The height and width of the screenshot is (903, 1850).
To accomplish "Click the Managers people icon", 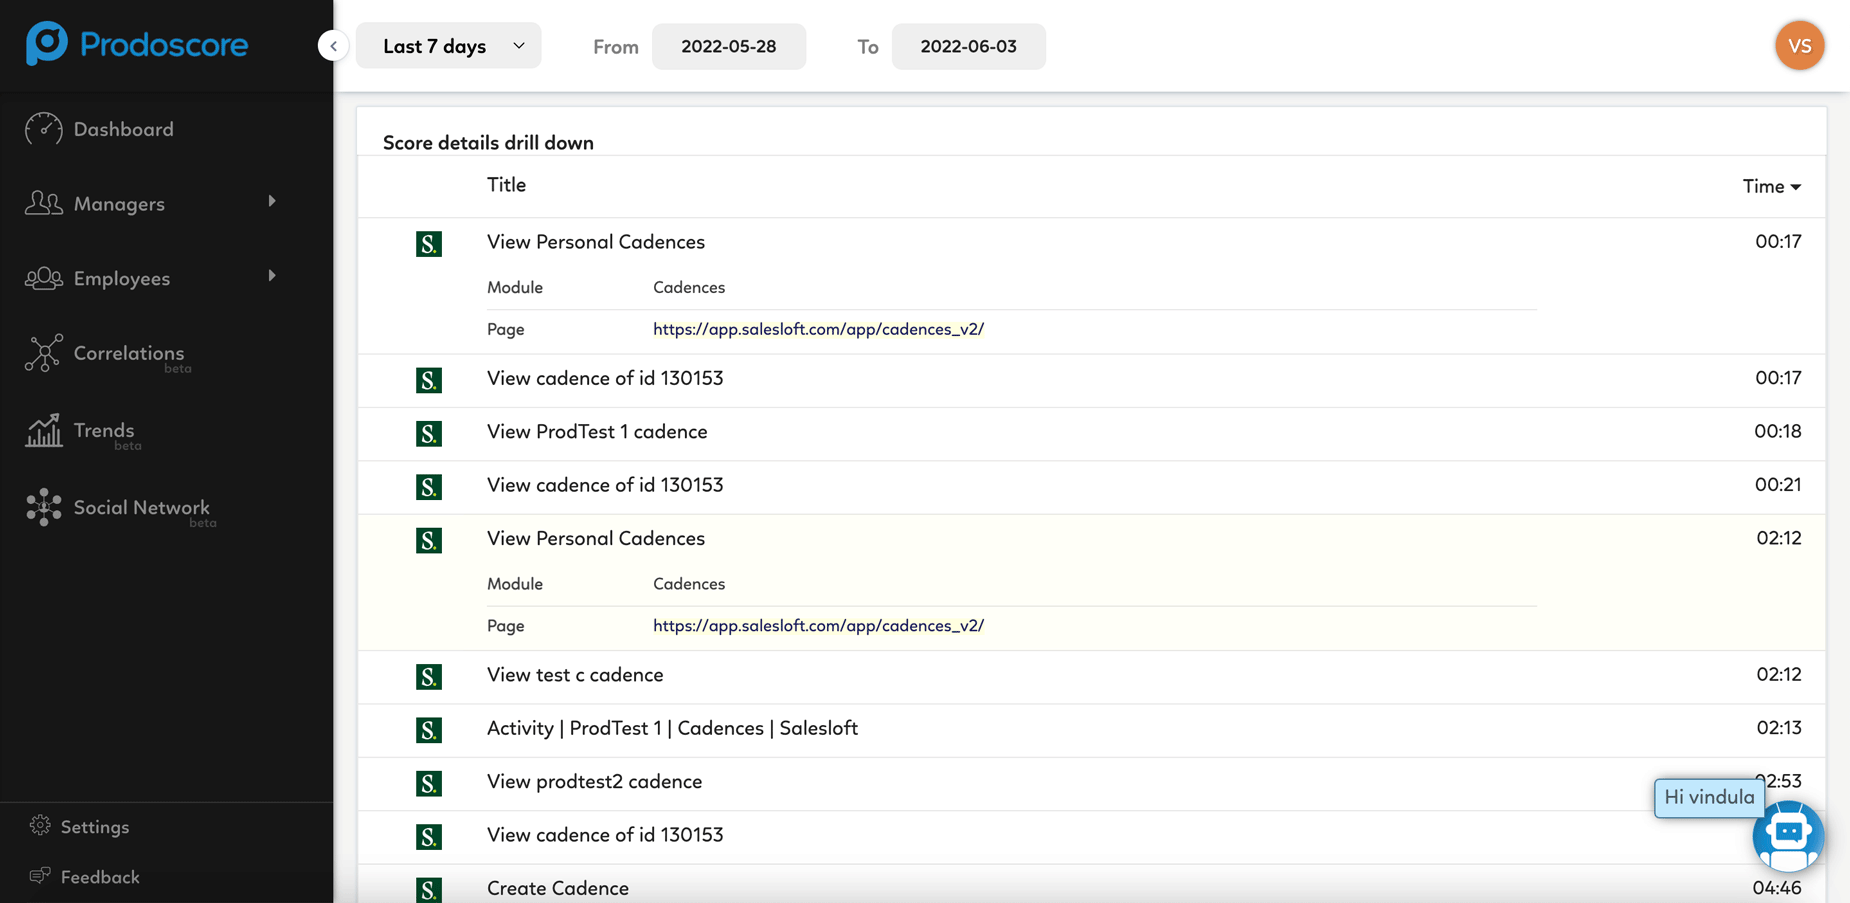I will [44, 203].
